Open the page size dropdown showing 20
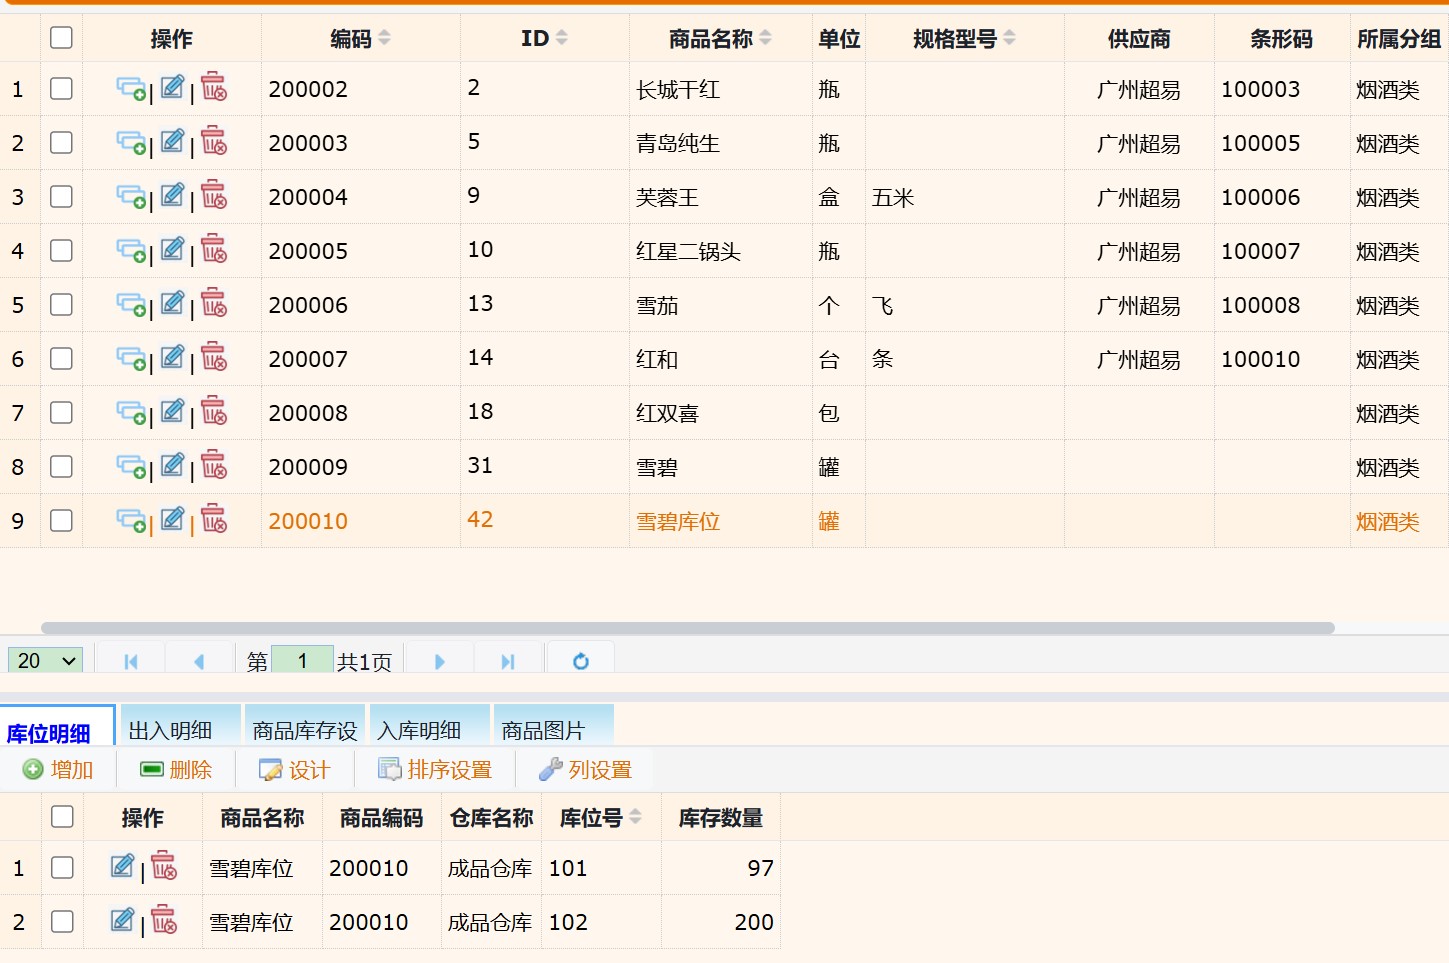1449x963 pixels. pyautogui.click(x=46, y=661)
